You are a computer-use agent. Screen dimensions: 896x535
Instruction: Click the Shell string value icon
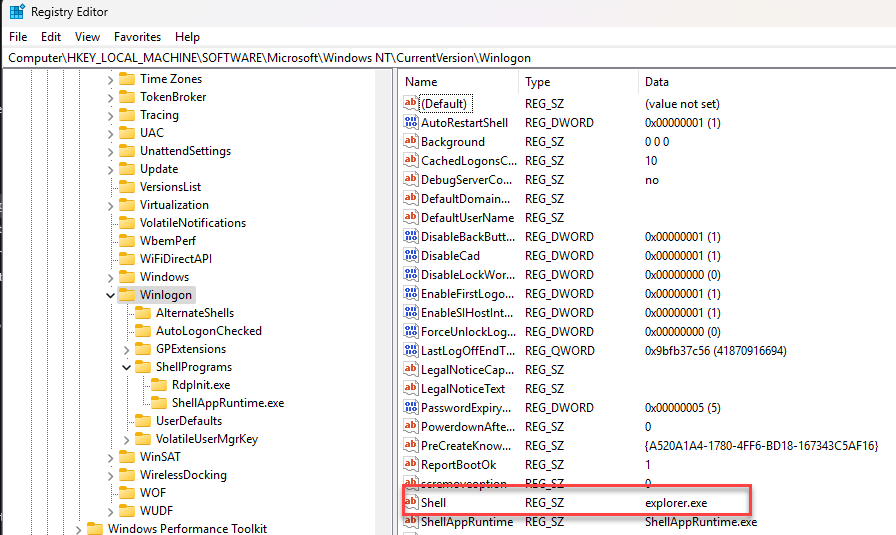410,502
